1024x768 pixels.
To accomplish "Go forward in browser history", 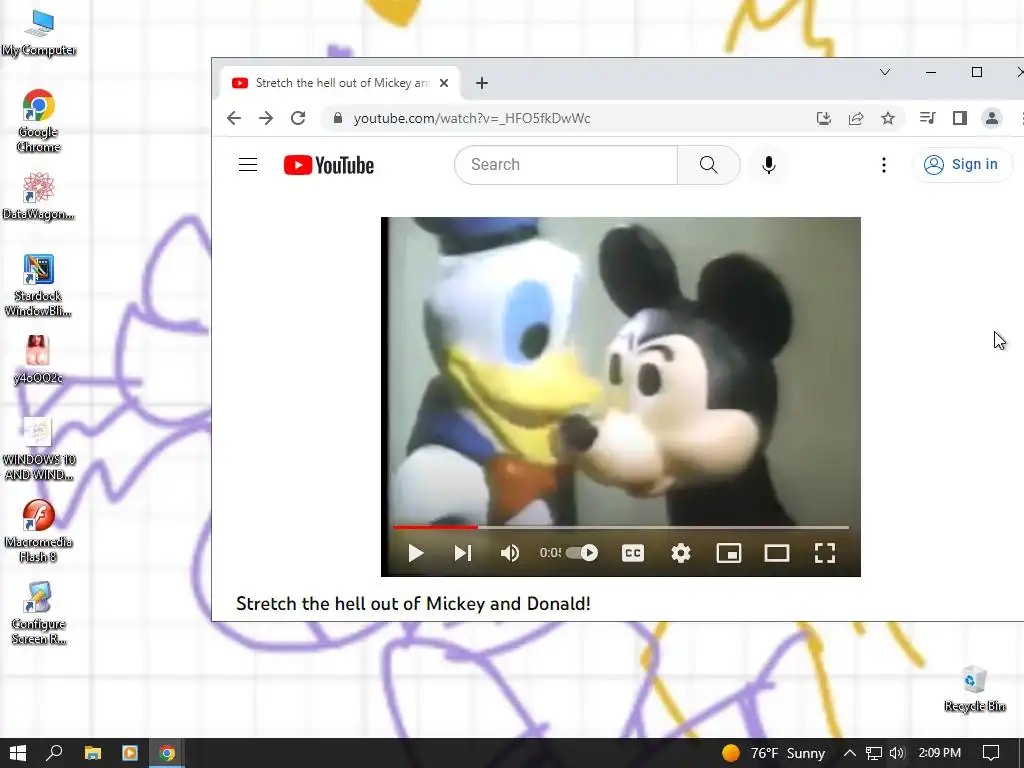I will pos(266,118).
